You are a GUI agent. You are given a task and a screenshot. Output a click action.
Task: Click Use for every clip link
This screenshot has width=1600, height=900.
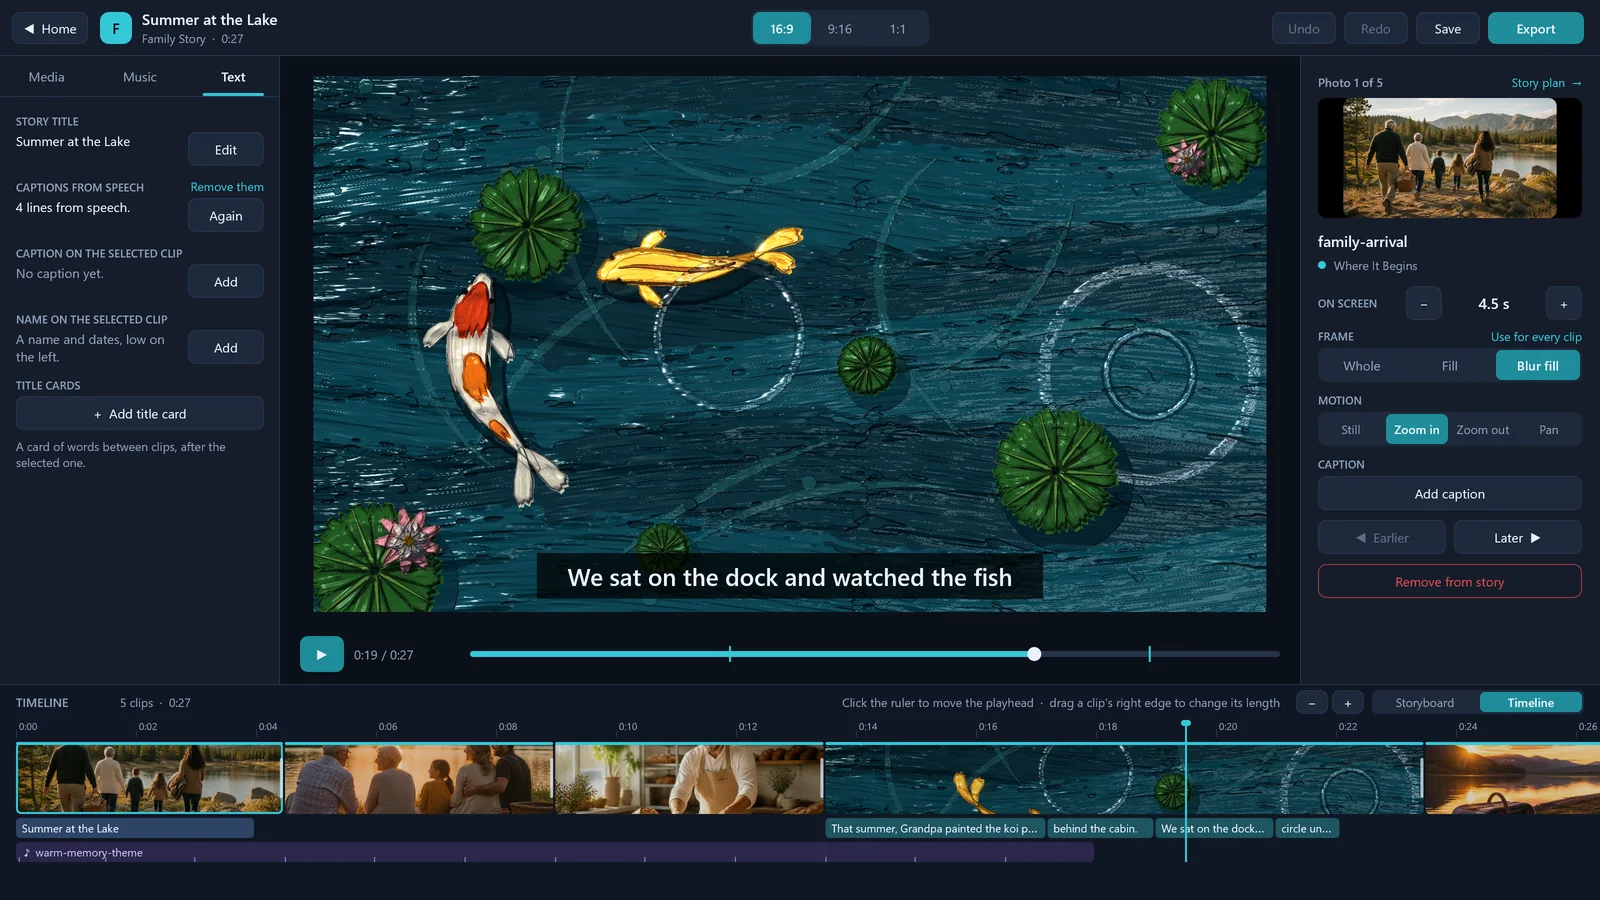coord(1536,337)
